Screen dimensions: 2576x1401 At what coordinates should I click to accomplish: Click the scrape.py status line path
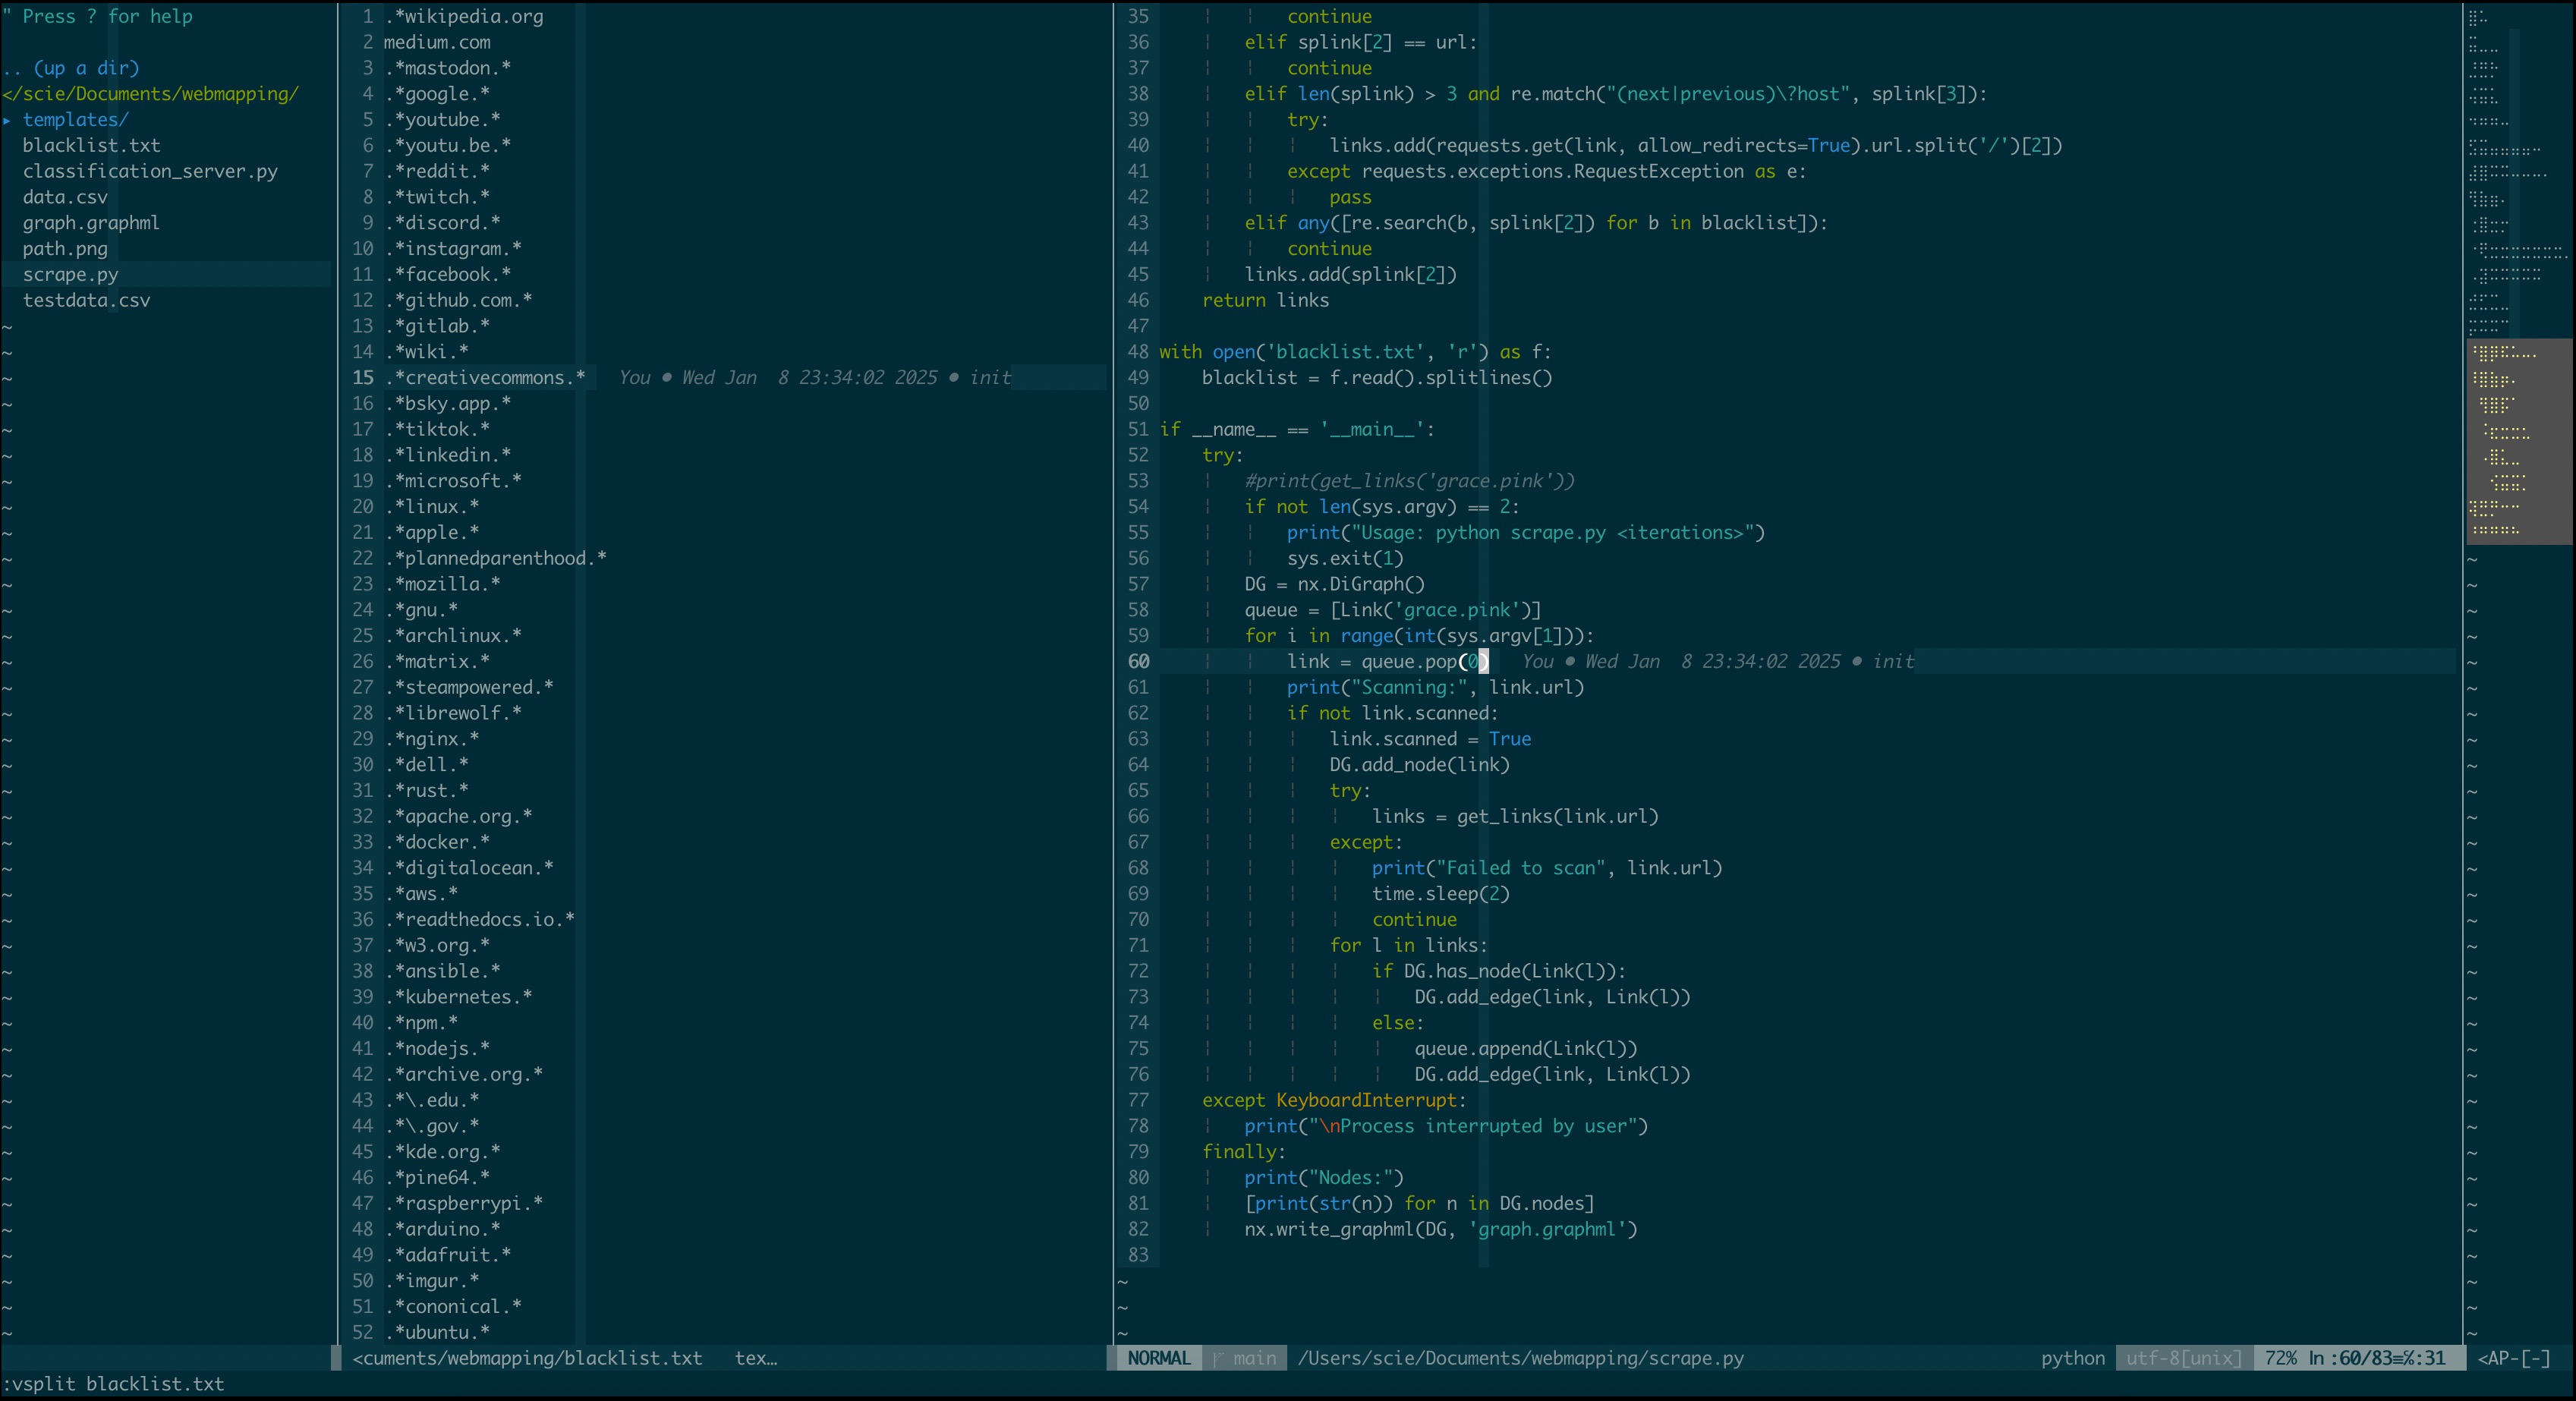[1520, 1358]
